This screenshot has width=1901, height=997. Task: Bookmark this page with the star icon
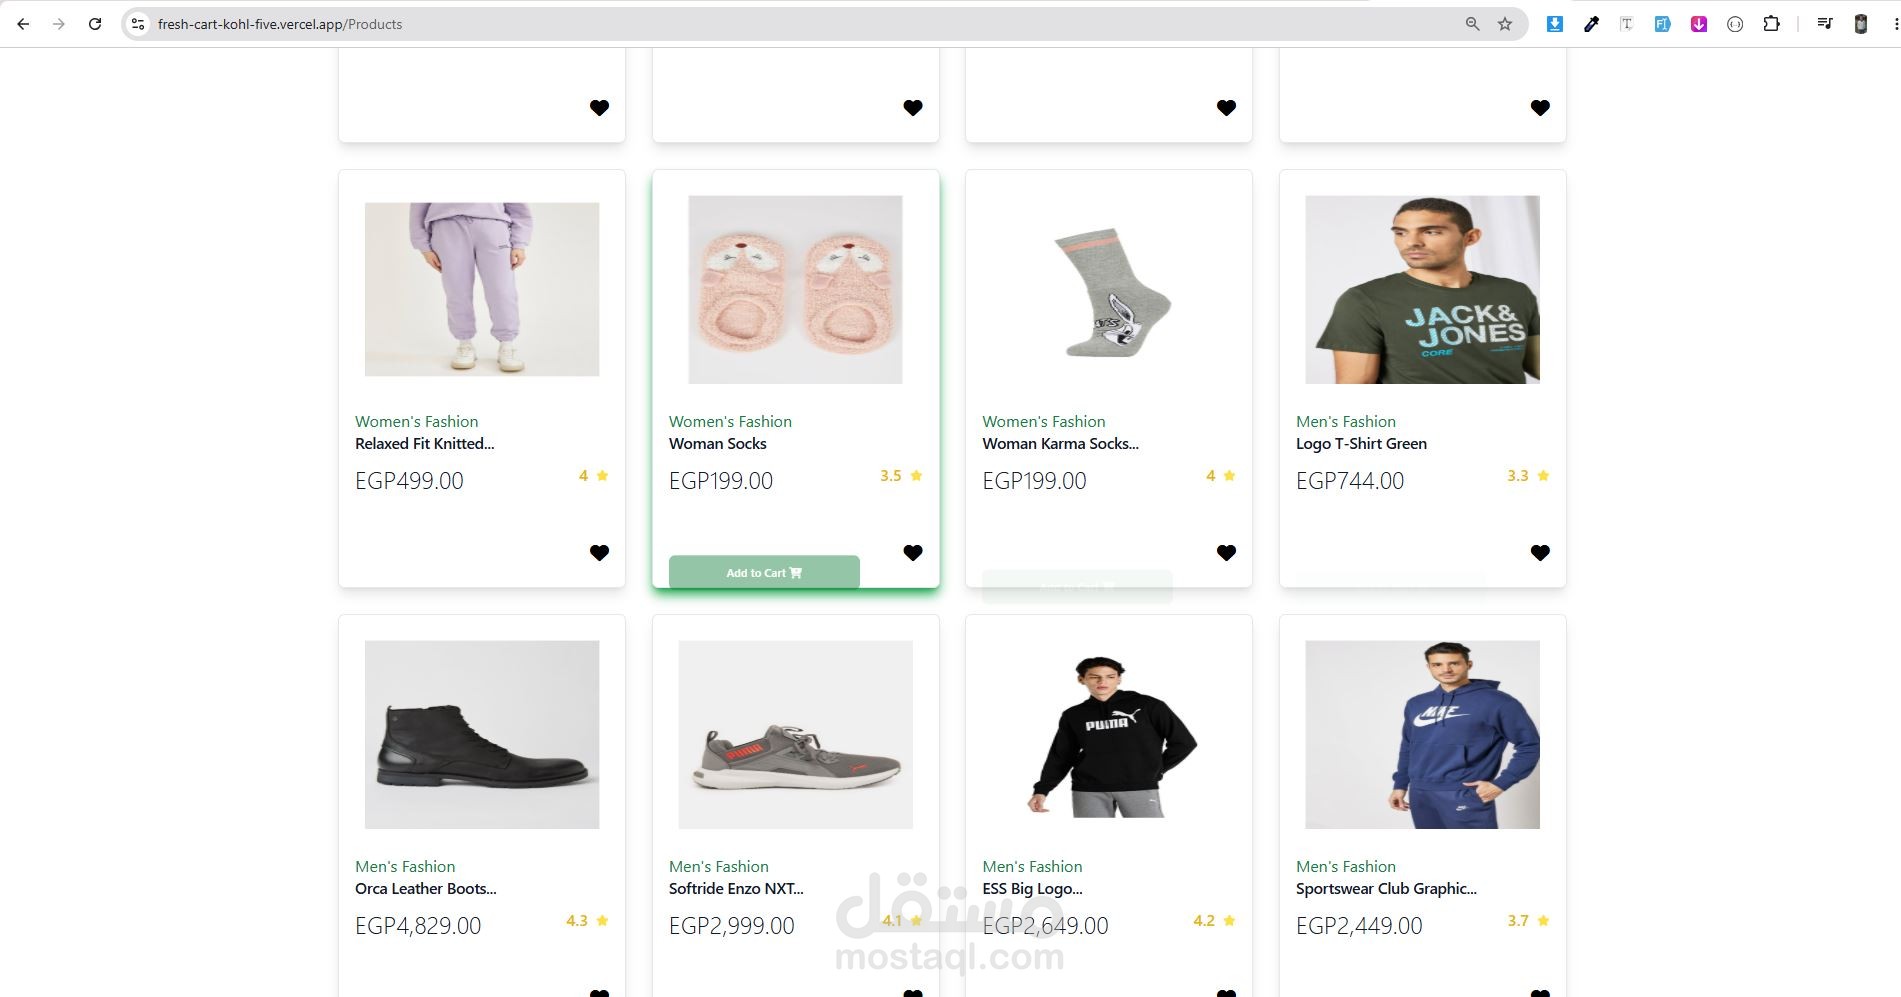click(x=1505, y=24)
